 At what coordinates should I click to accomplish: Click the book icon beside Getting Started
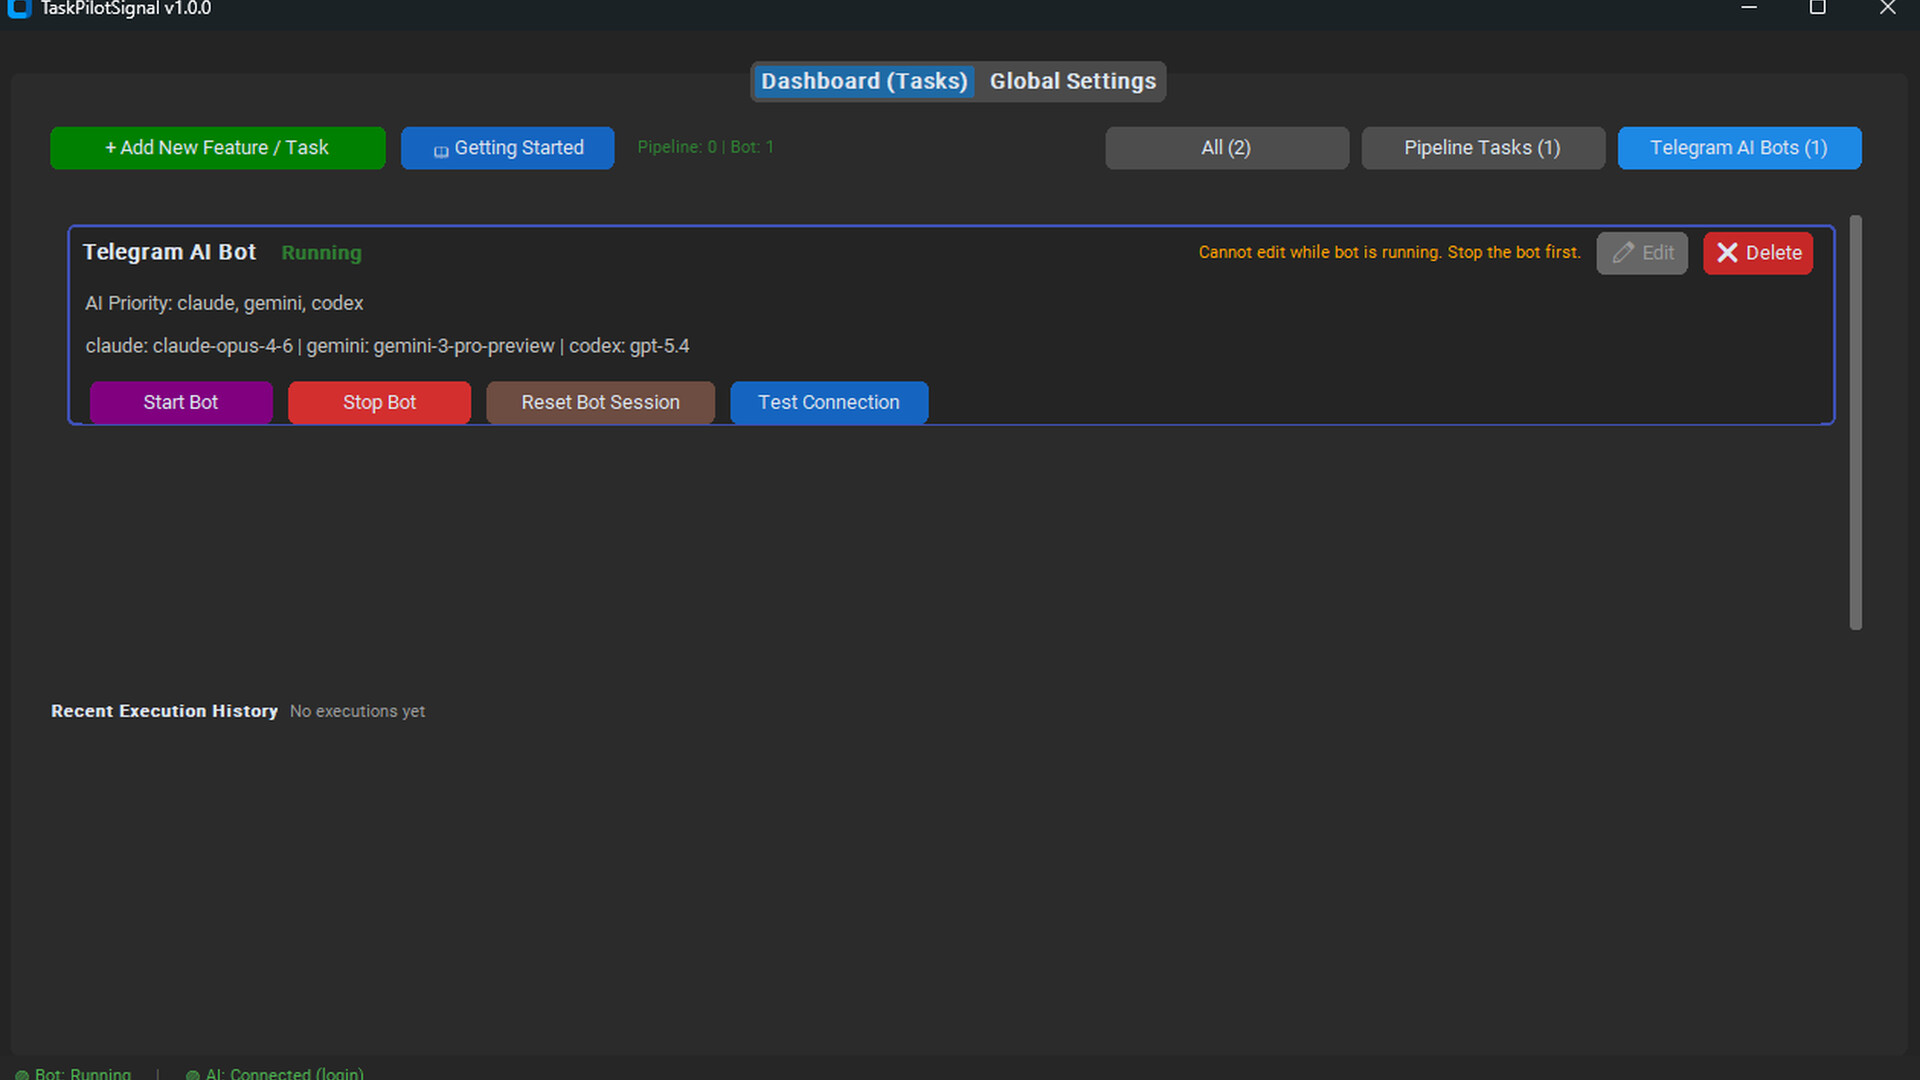tap(441, 151)
